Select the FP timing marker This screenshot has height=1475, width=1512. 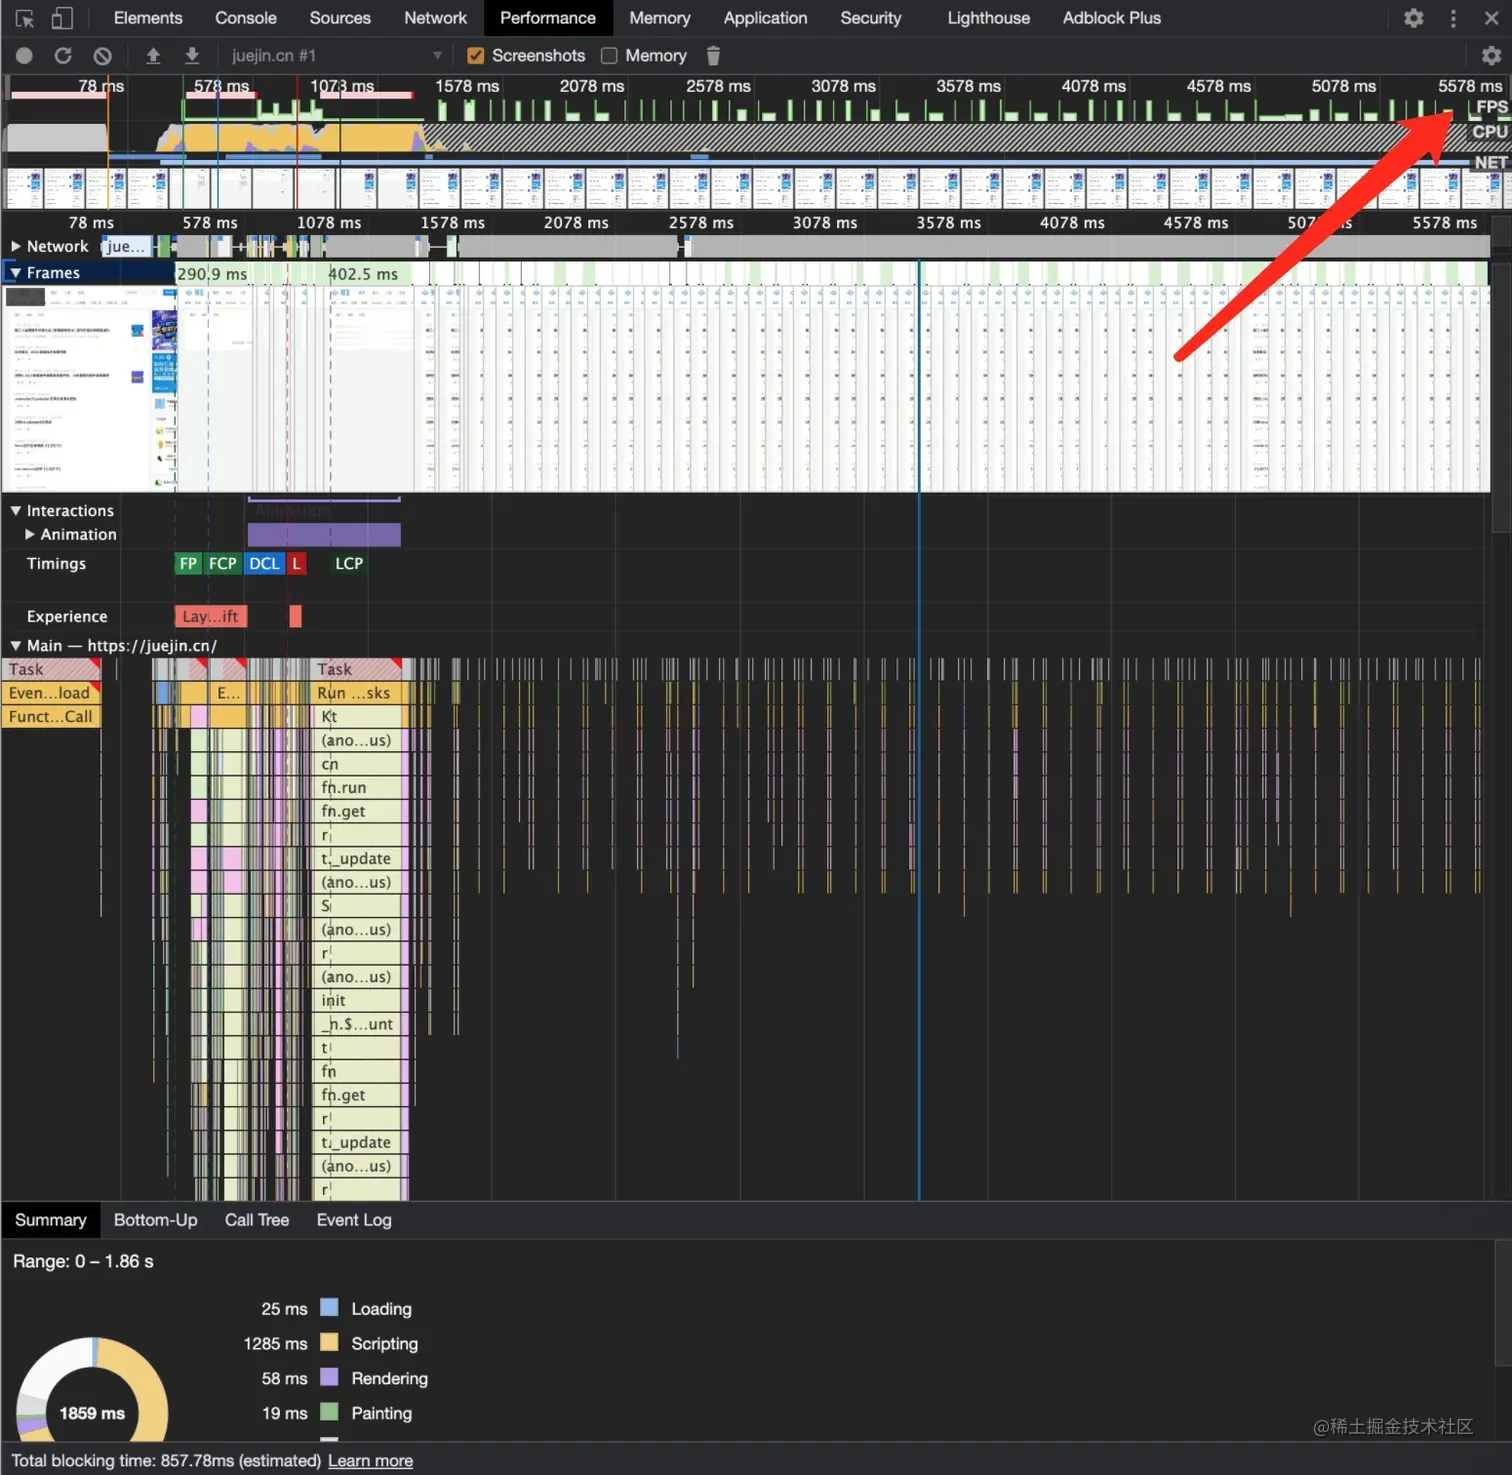(188, 564)
